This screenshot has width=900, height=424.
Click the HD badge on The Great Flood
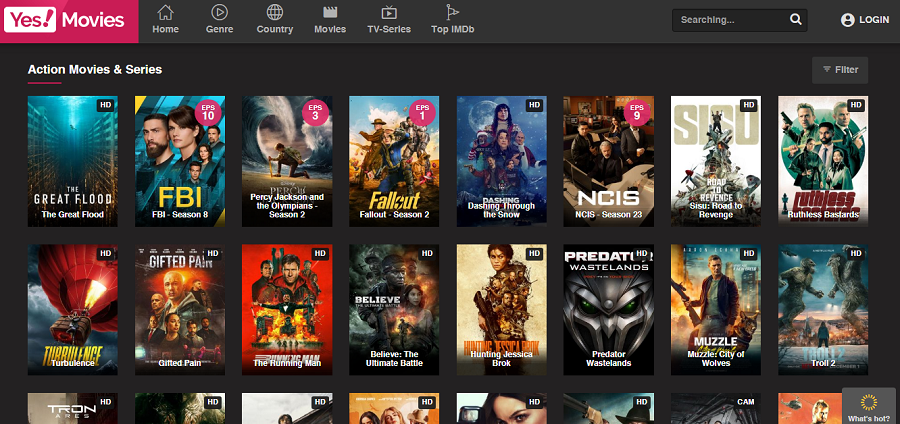(x=105, y=105)
